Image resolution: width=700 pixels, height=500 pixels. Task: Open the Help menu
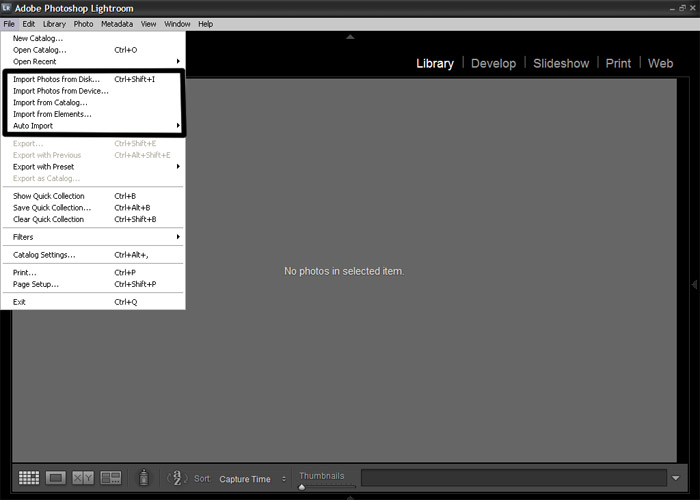(206, 24)
